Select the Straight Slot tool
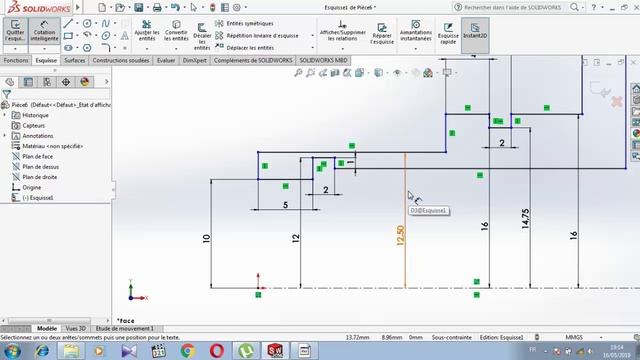The height and width of the screenshot is (360, 640). click(x=68, y=48)
